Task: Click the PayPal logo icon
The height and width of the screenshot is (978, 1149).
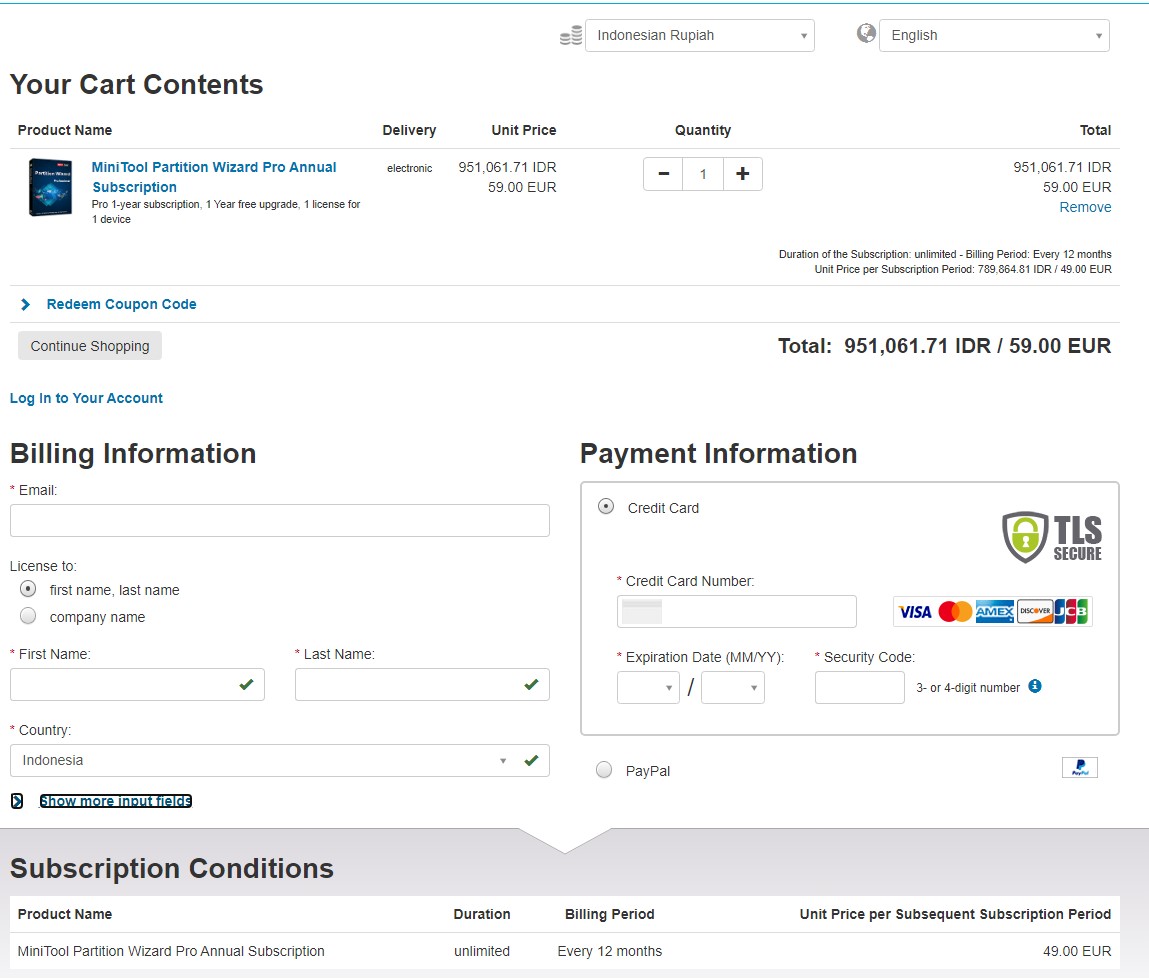Action: pos(1079,767)
